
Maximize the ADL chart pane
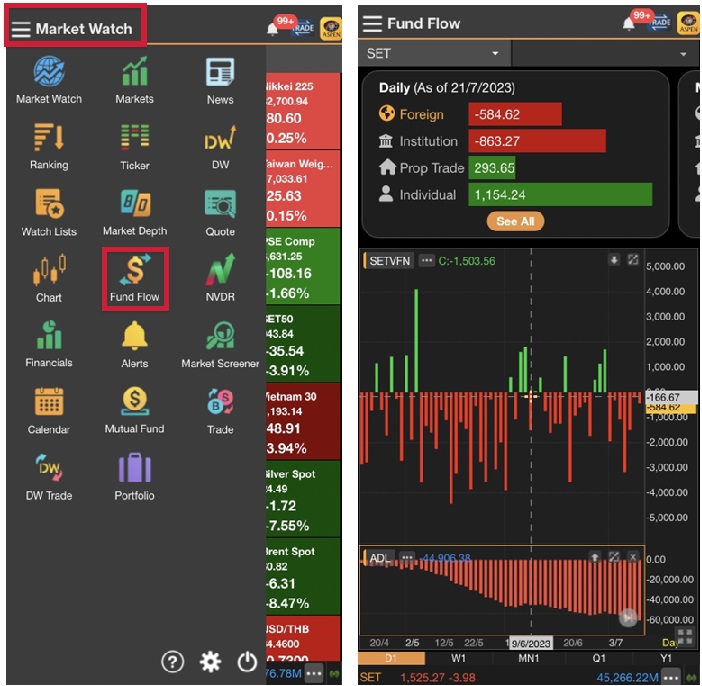coord(614,557)
